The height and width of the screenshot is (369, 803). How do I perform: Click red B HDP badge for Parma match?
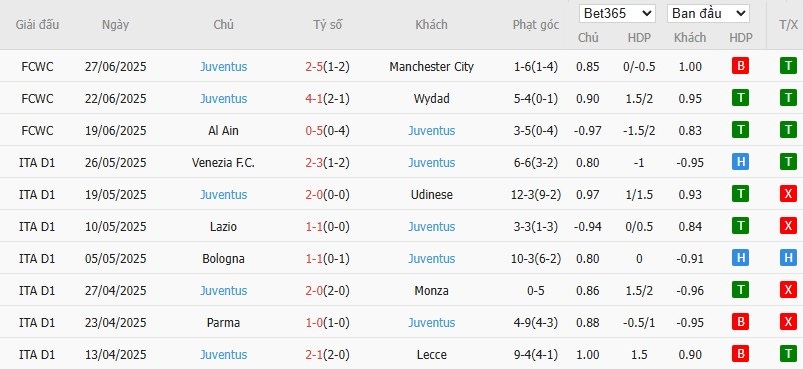coord(740,322)
